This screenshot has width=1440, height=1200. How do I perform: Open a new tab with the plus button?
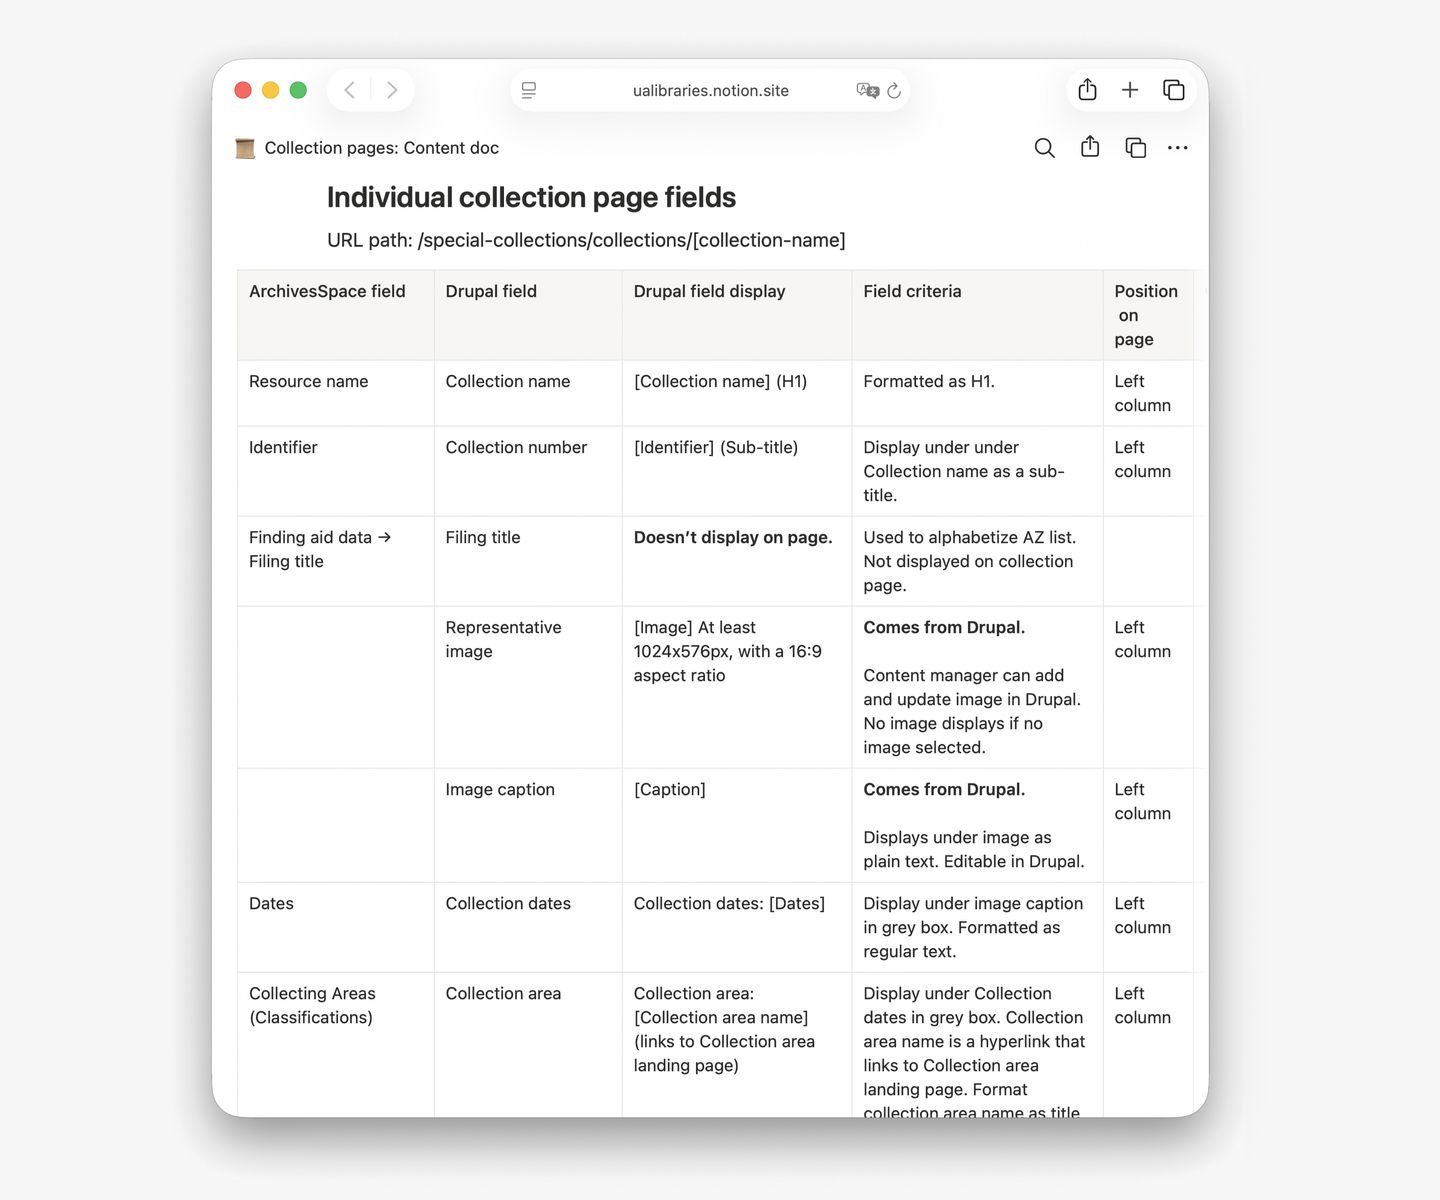[x=1130, y=89]
